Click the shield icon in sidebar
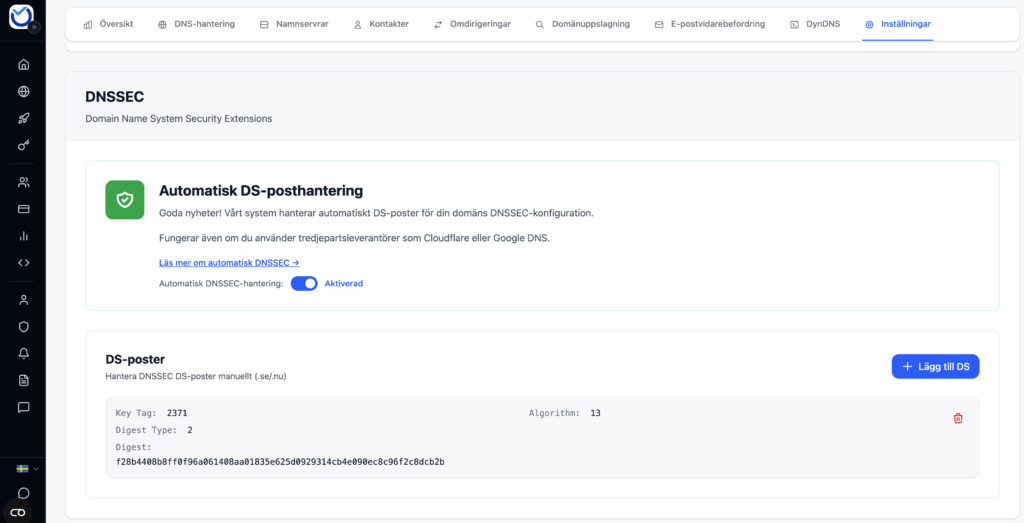 point(23,326)
